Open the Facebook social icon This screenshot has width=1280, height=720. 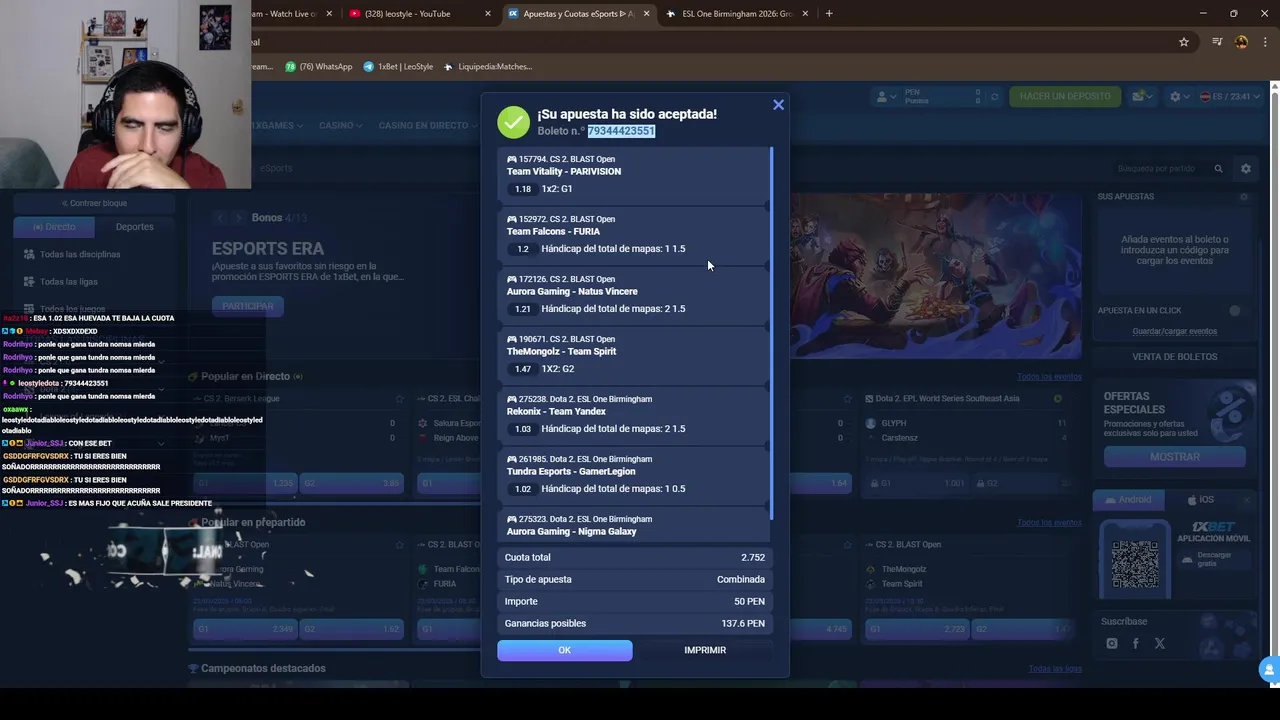click(x=1136, y=644)
